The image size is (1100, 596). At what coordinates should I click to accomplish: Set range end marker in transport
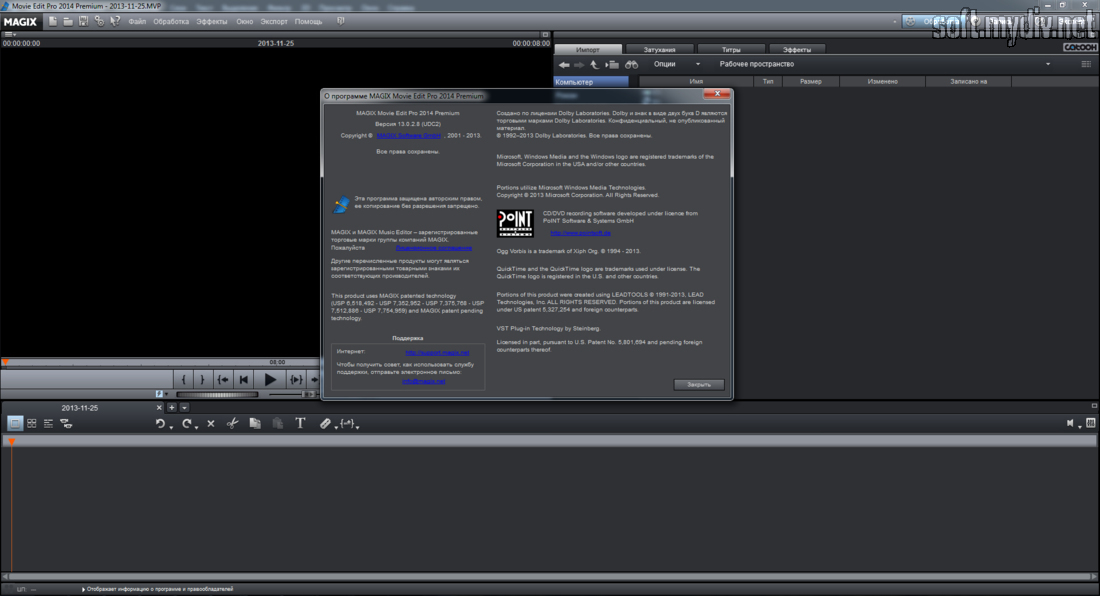pos(203,379)
